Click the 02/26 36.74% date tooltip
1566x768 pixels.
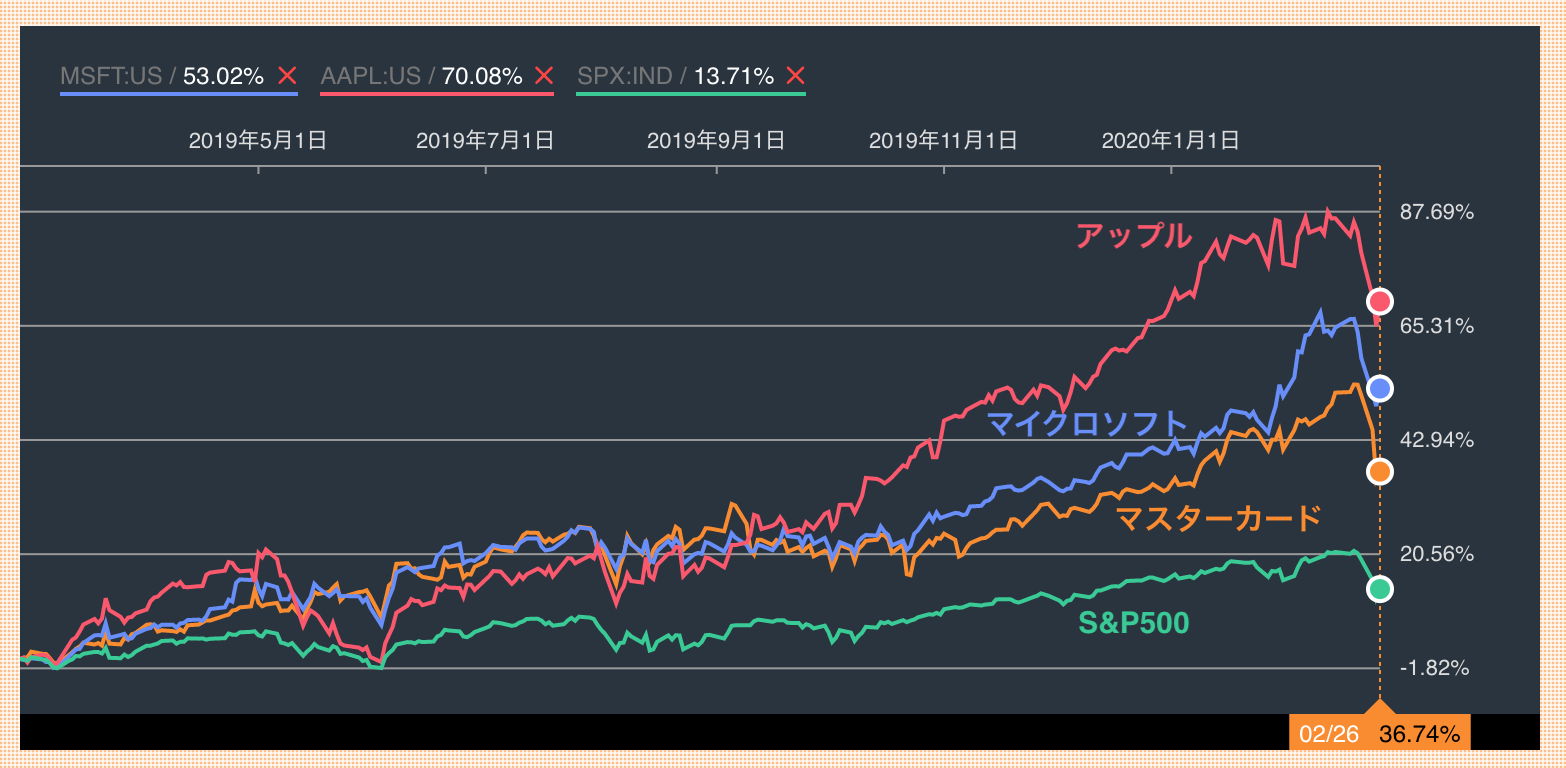pyautogui.click(x=1379, y=733)
